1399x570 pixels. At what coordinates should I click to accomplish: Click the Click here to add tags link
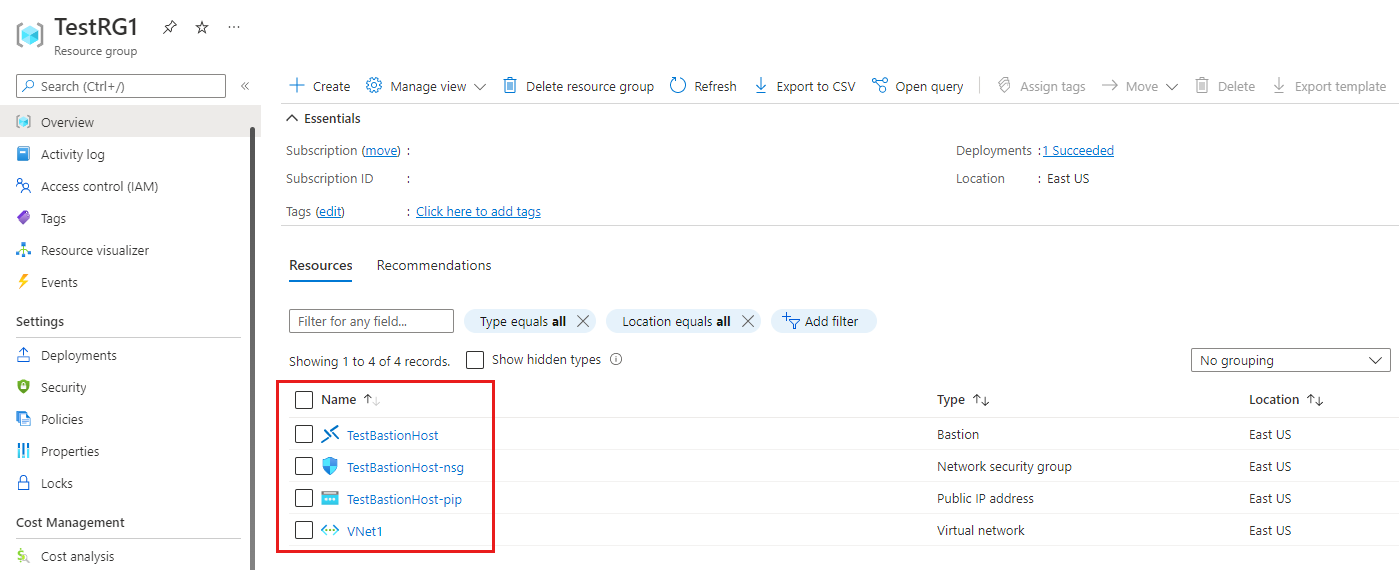click(478, 211)
